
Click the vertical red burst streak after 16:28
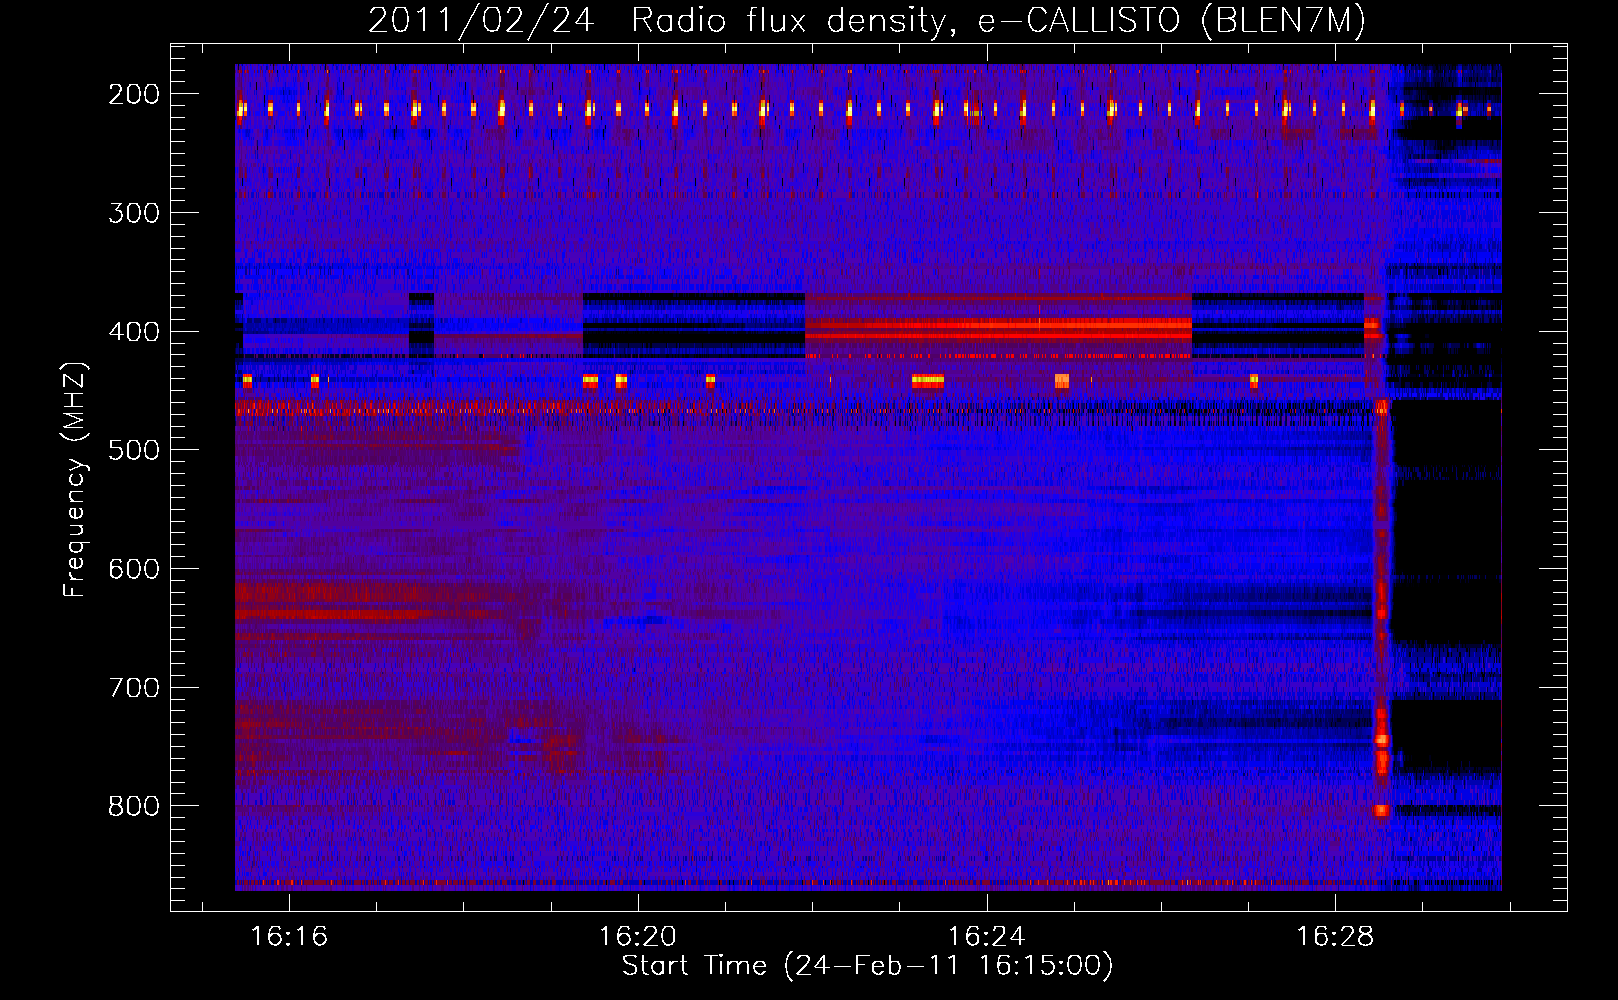click(1382, 610)
